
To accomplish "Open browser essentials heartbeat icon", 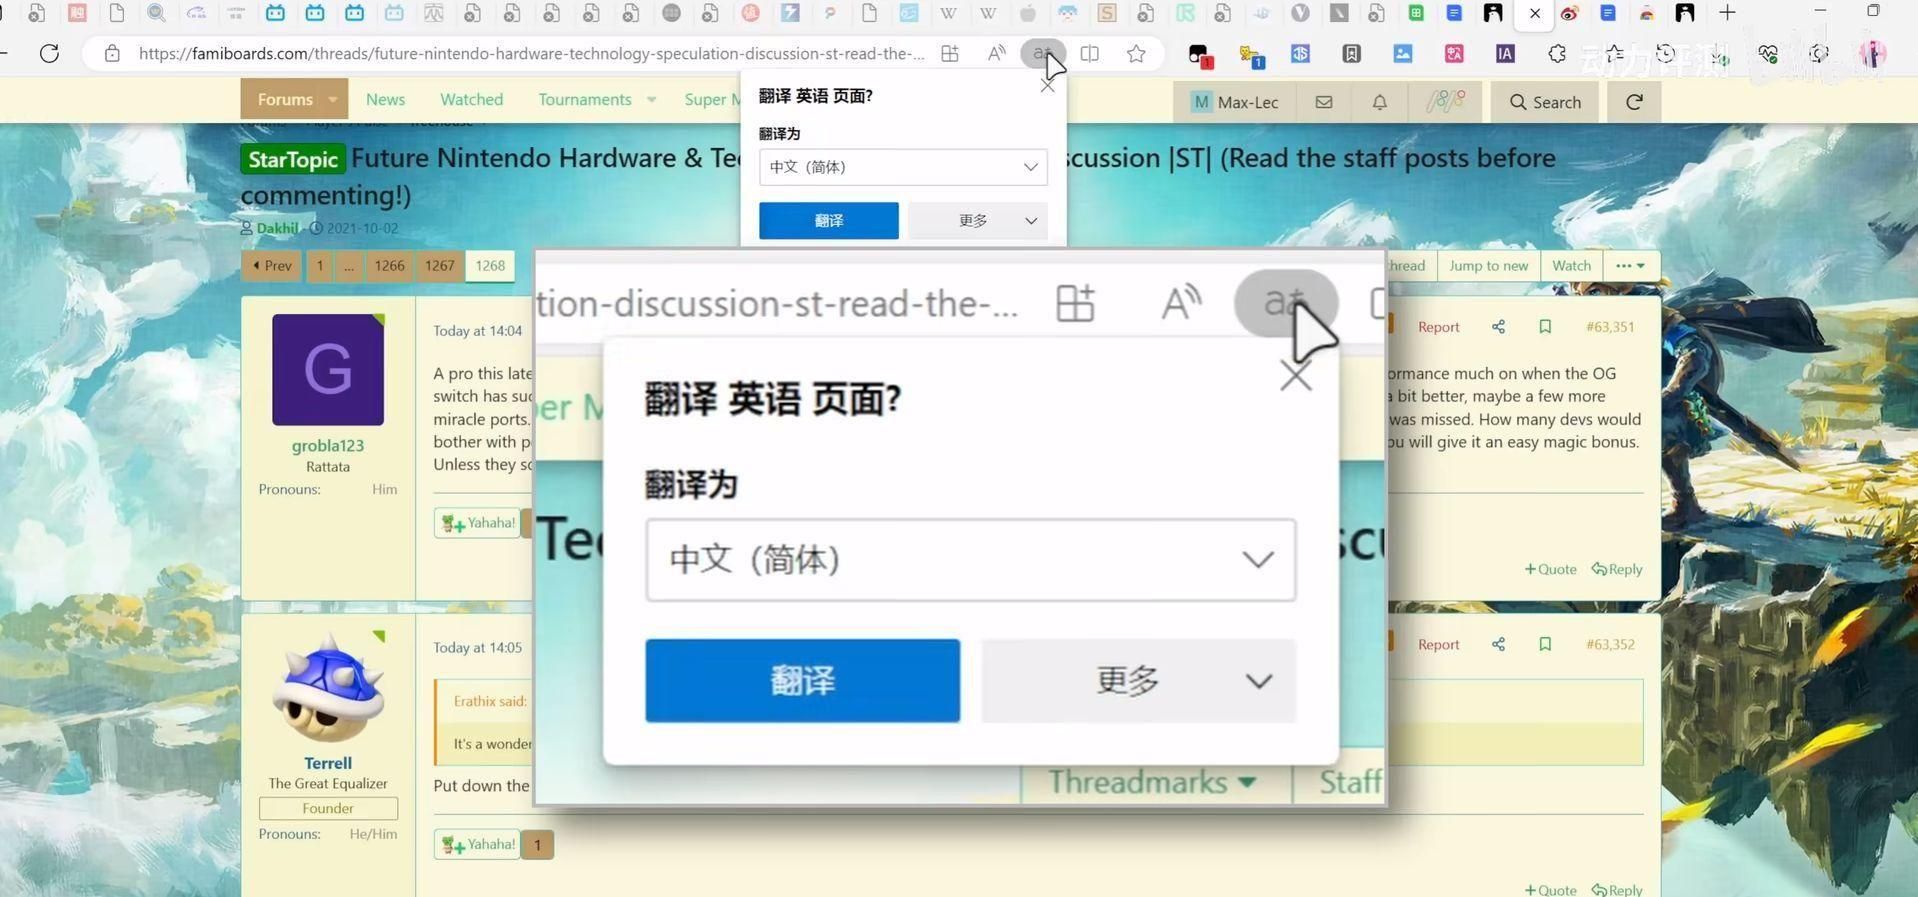I will tap(1767, 54).
